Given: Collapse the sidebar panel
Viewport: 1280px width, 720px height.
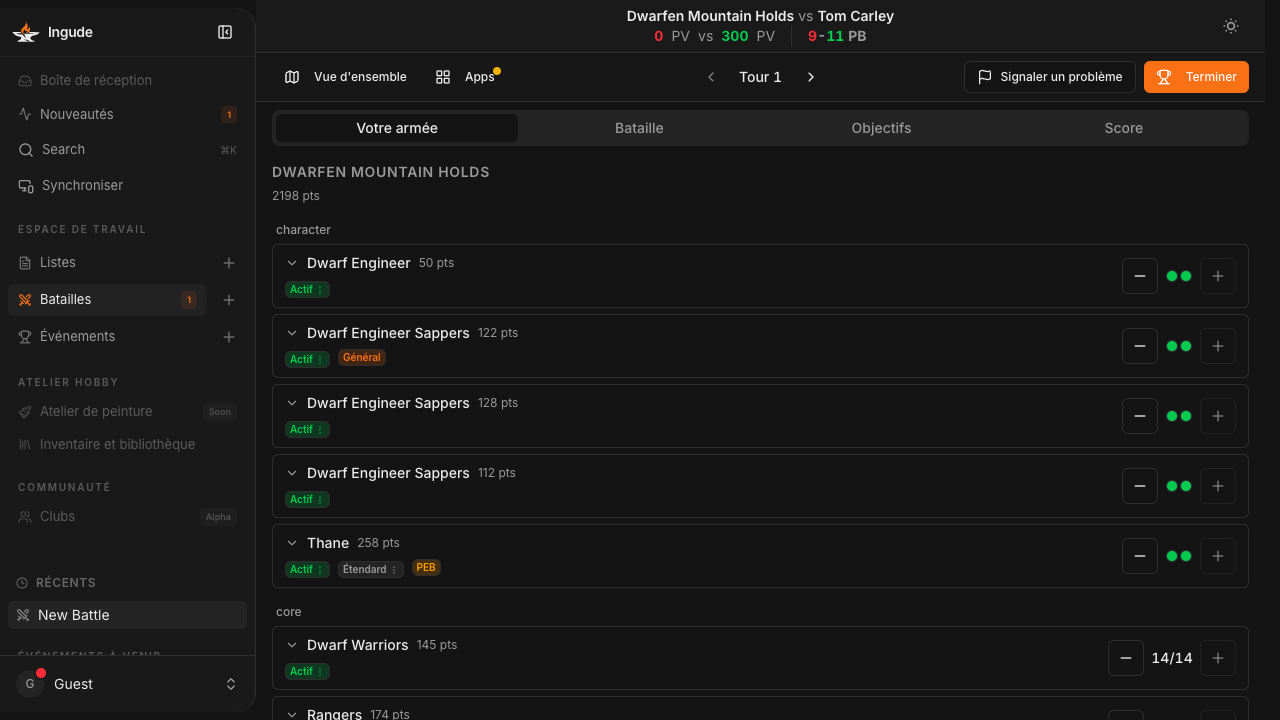Looking at the screenshot, I should tap(225, 32).
